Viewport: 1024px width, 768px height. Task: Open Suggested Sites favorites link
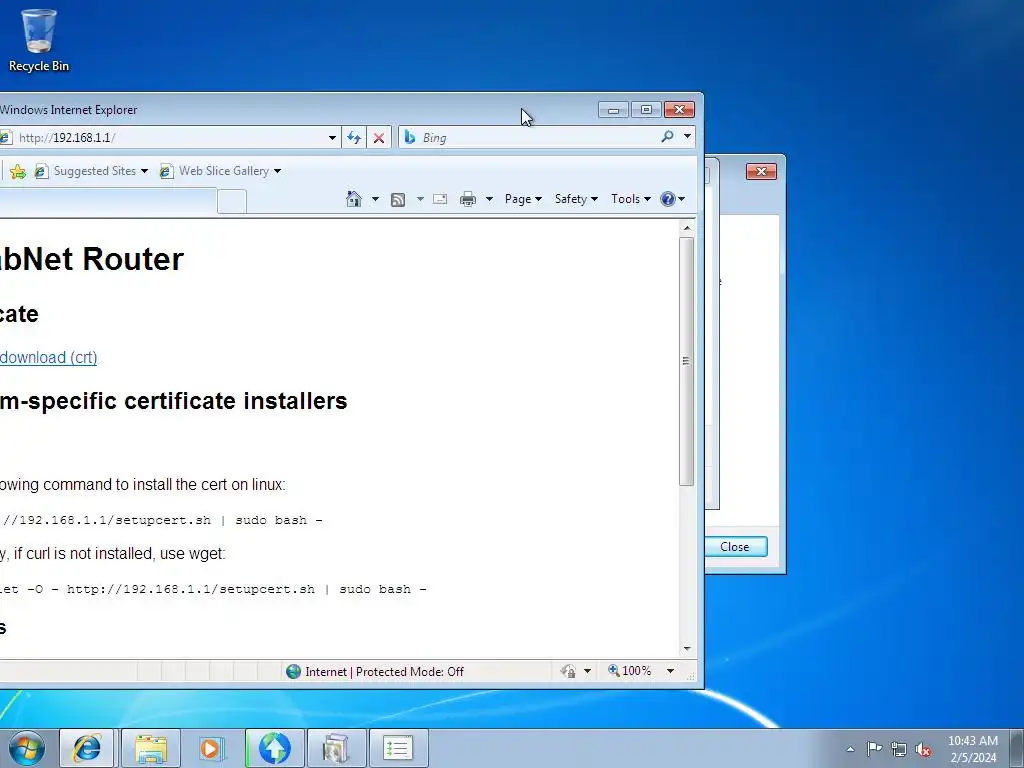[86, 171]
